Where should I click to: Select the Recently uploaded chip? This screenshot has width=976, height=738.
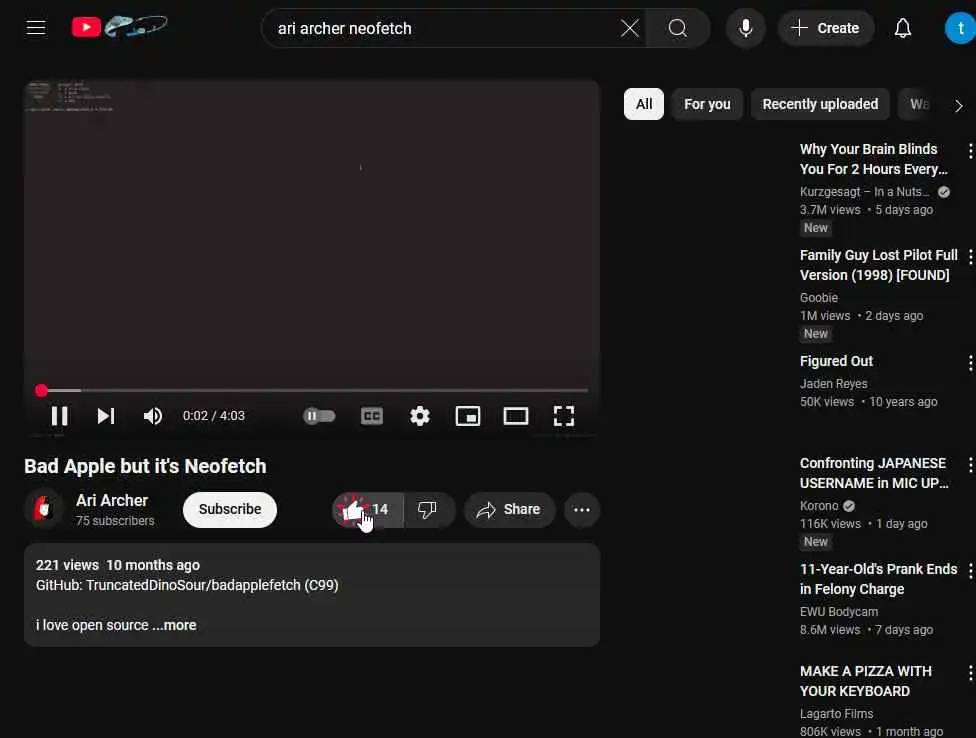(x=820, y=104)
